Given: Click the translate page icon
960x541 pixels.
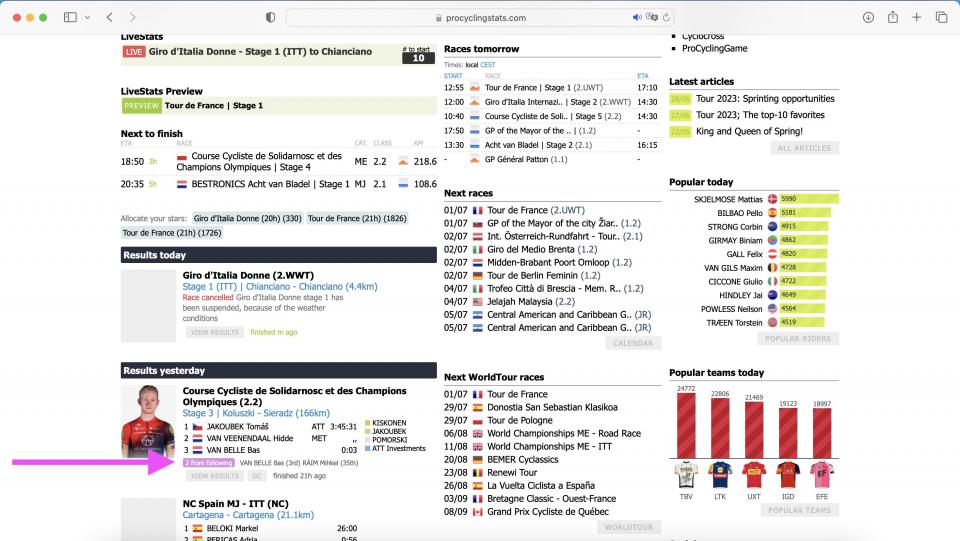Looking at the screenshot, I should (x=651, y=17).
